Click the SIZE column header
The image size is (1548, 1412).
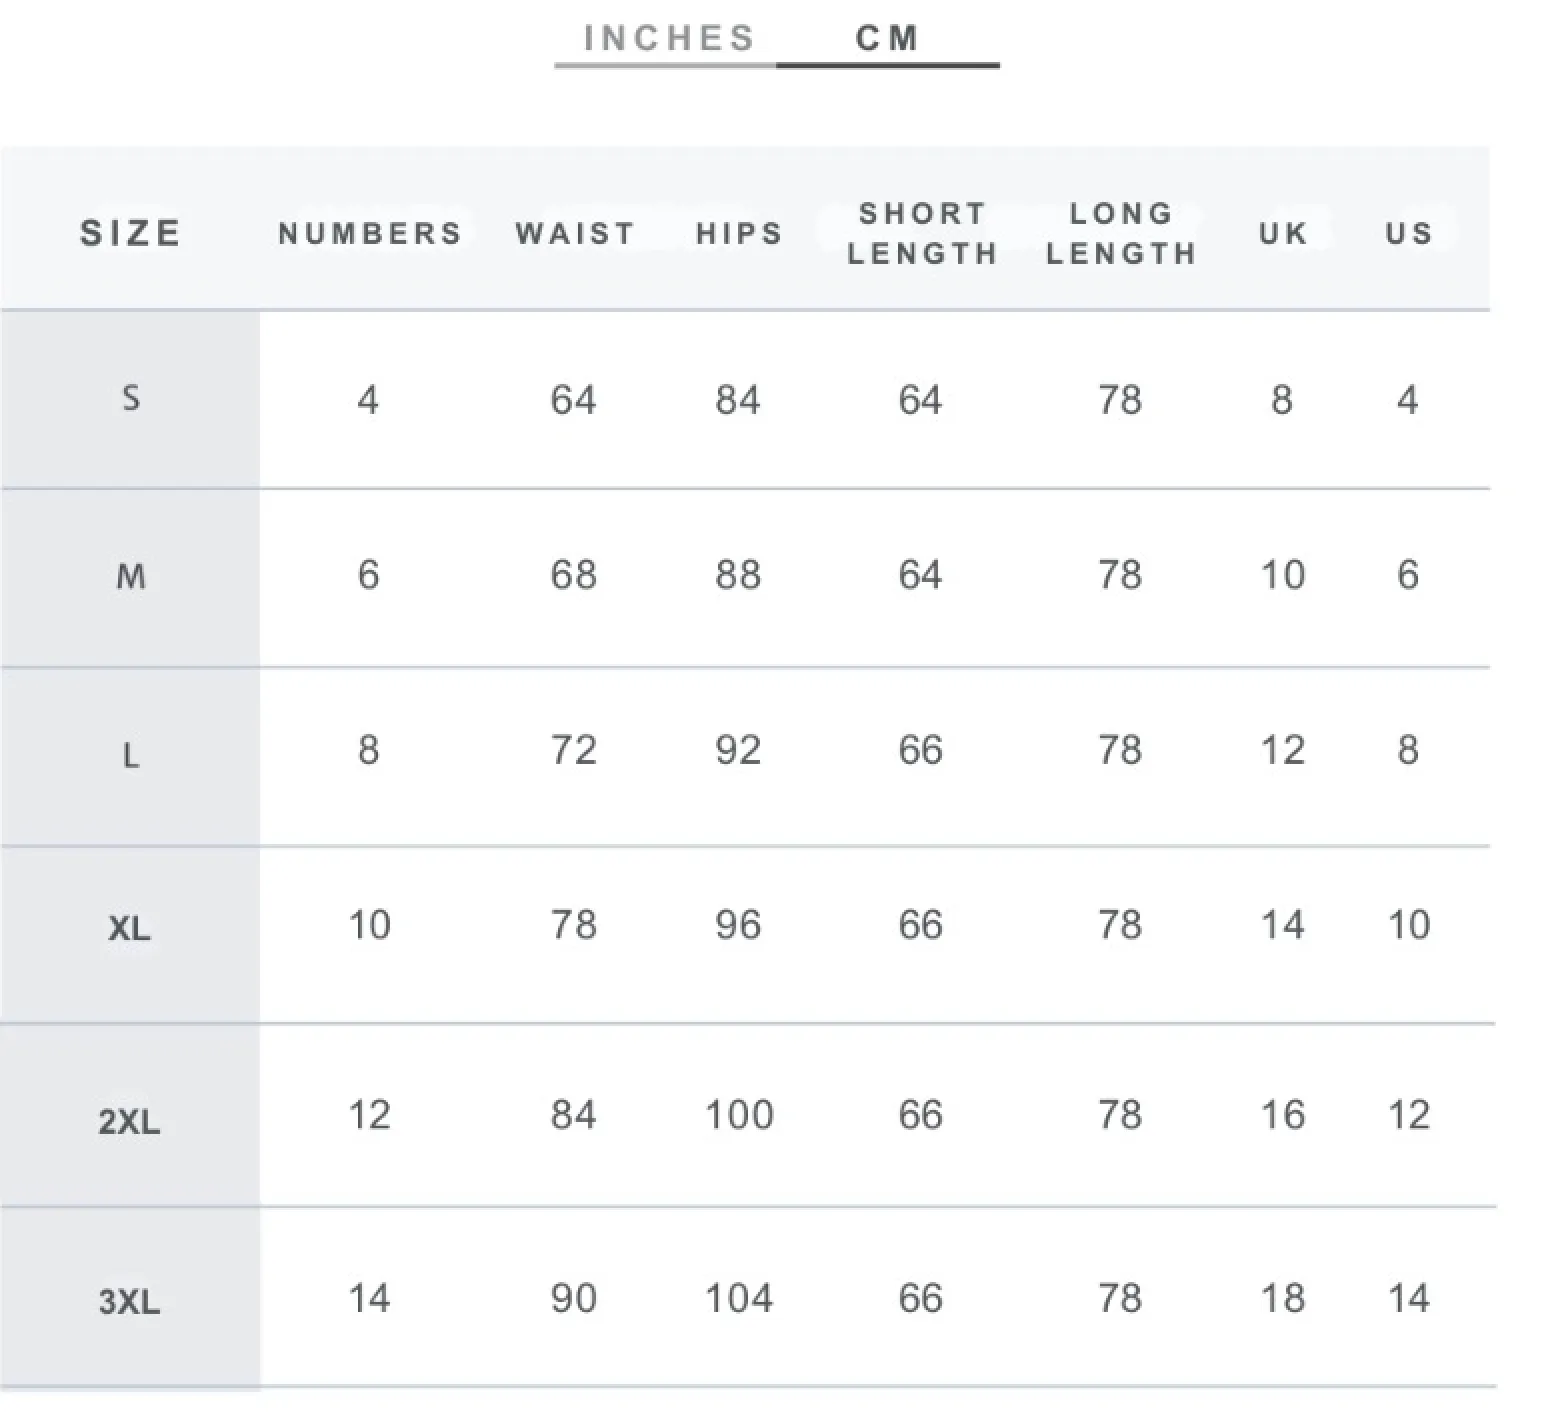(131, 233)
